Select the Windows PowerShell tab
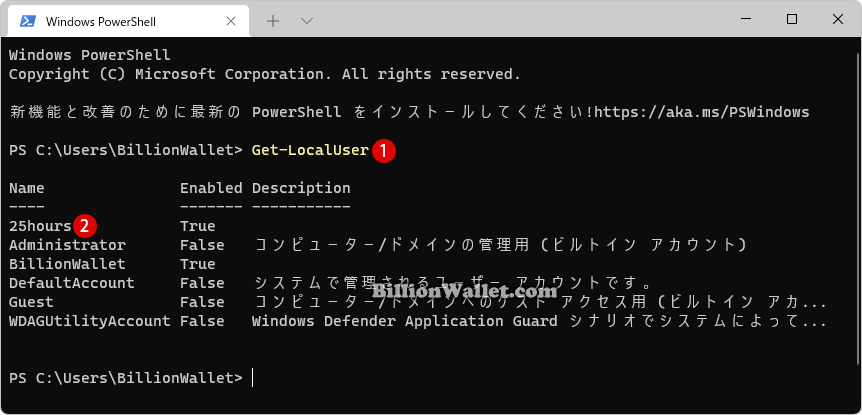This screenshot has height=415, width=862. (x=128, y=21)
